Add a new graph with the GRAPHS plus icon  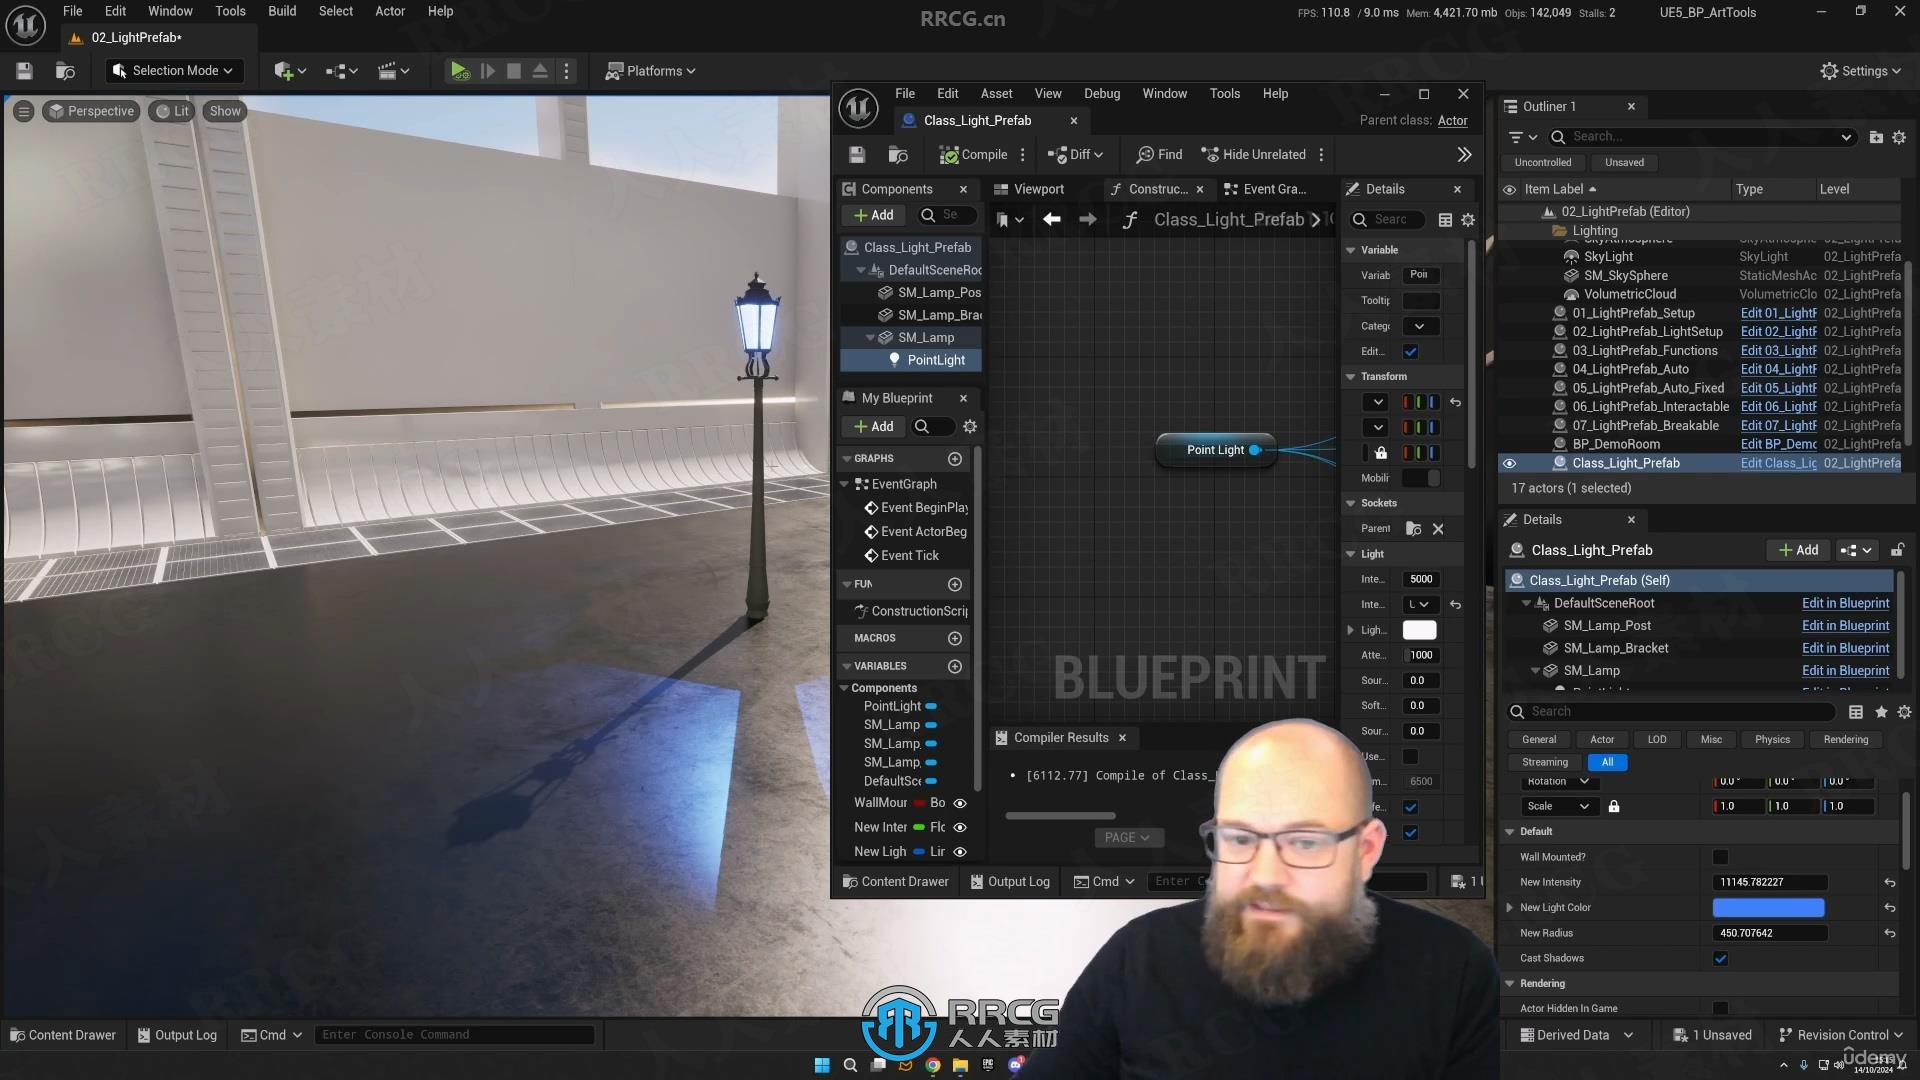955,459
